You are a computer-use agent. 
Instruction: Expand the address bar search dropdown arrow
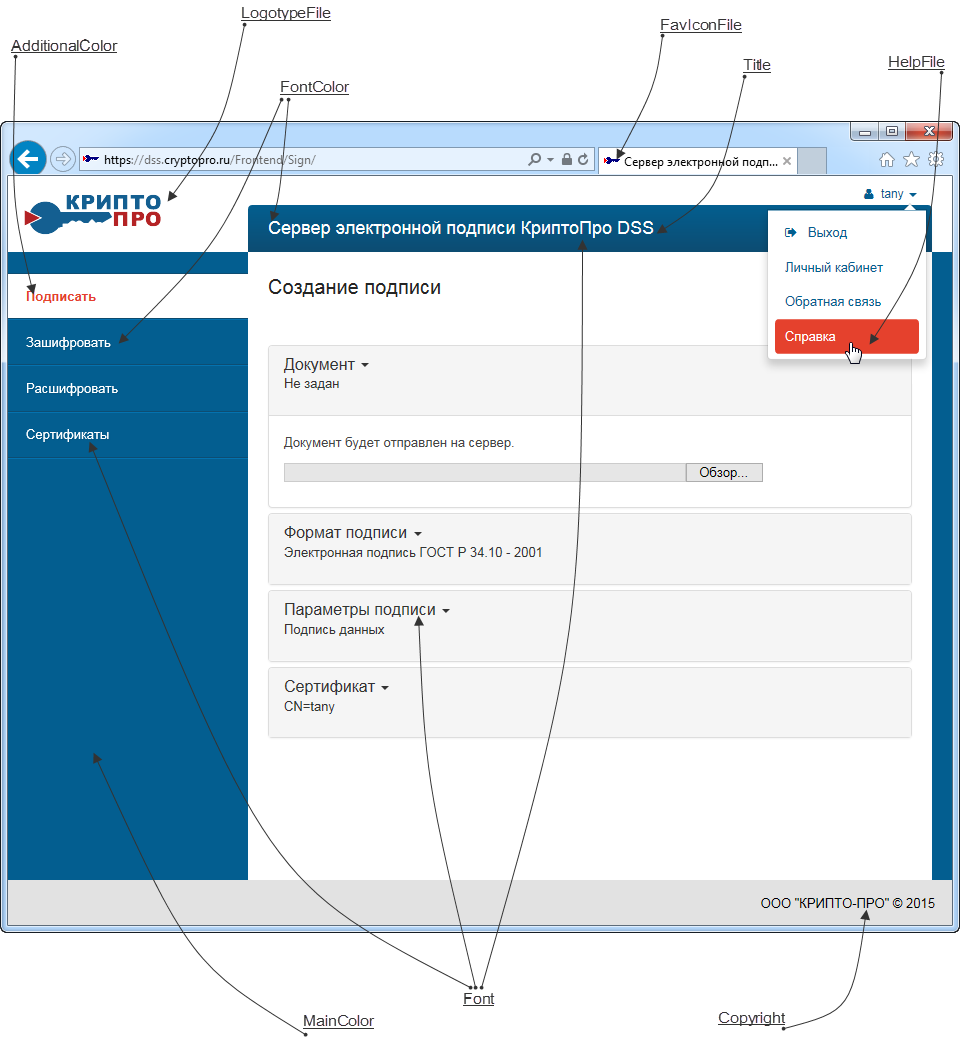click(x=550, y=159)
